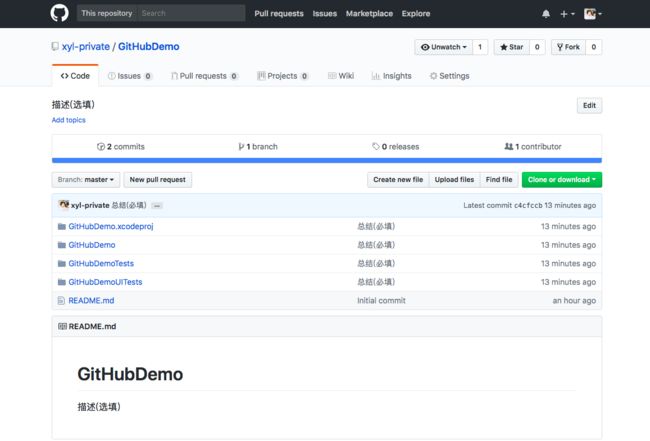Create new file in the repository

[x=398, y=179]
